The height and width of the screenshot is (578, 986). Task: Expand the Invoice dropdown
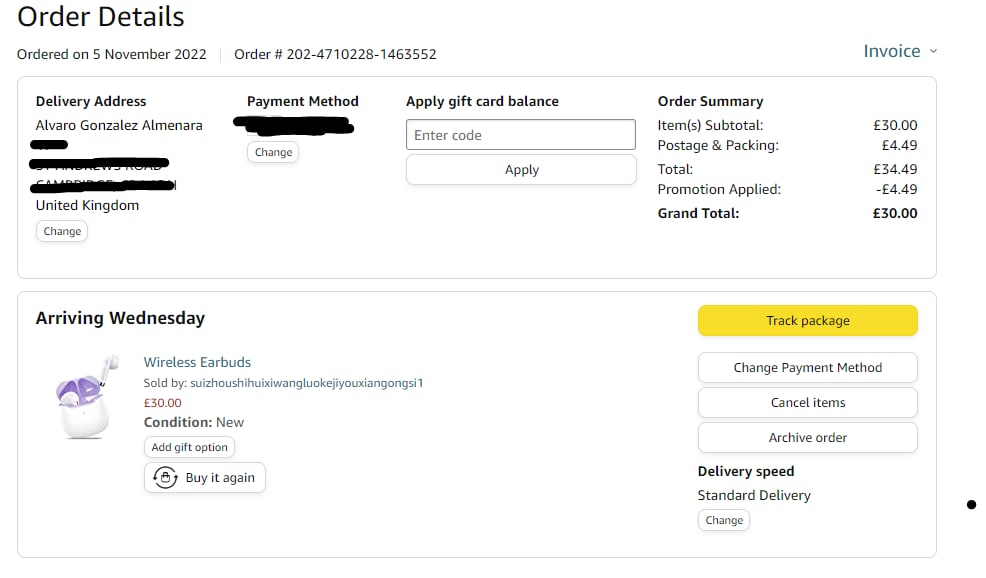pyautogui.click(x=900, y=51)
